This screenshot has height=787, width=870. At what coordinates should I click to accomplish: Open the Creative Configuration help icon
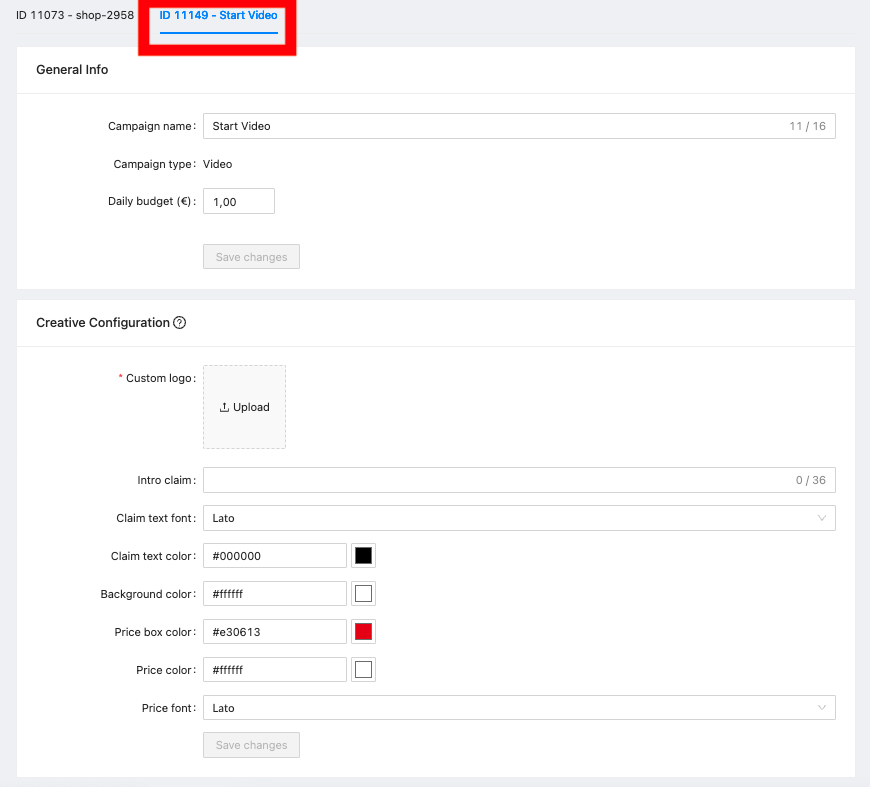(x=179, y=322)
